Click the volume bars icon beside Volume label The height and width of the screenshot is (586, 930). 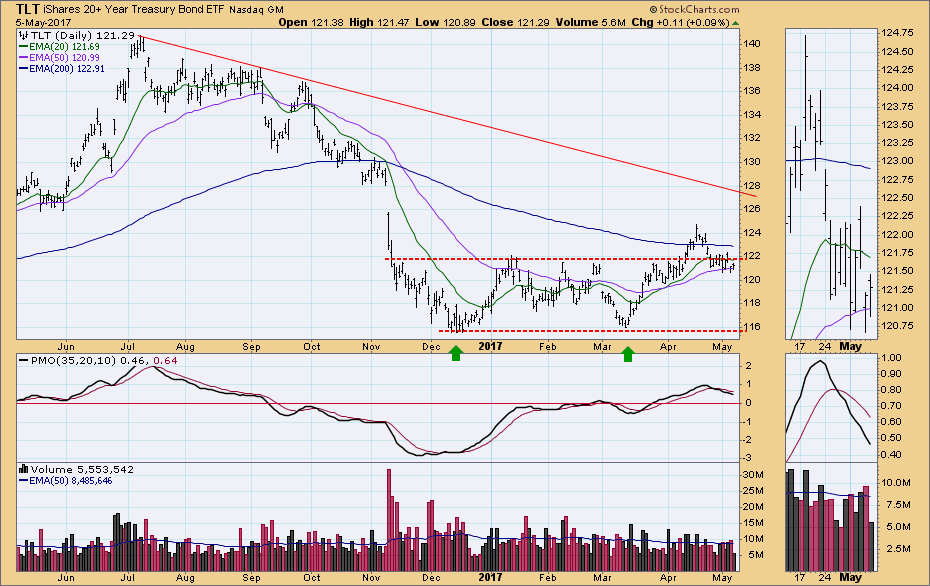click(x=24, y=469)
